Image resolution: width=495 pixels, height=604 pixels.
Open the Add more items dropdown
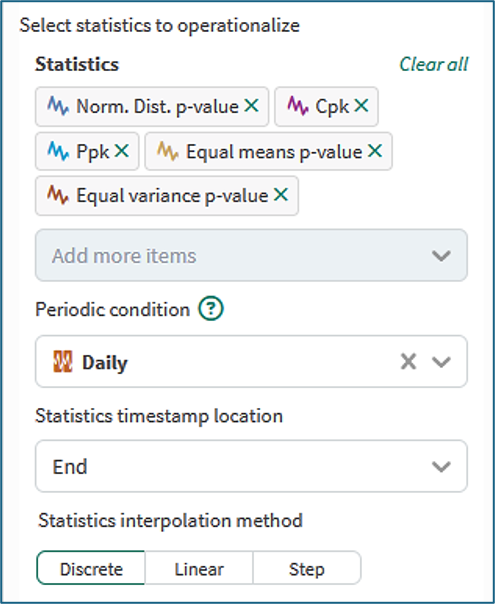251,255
